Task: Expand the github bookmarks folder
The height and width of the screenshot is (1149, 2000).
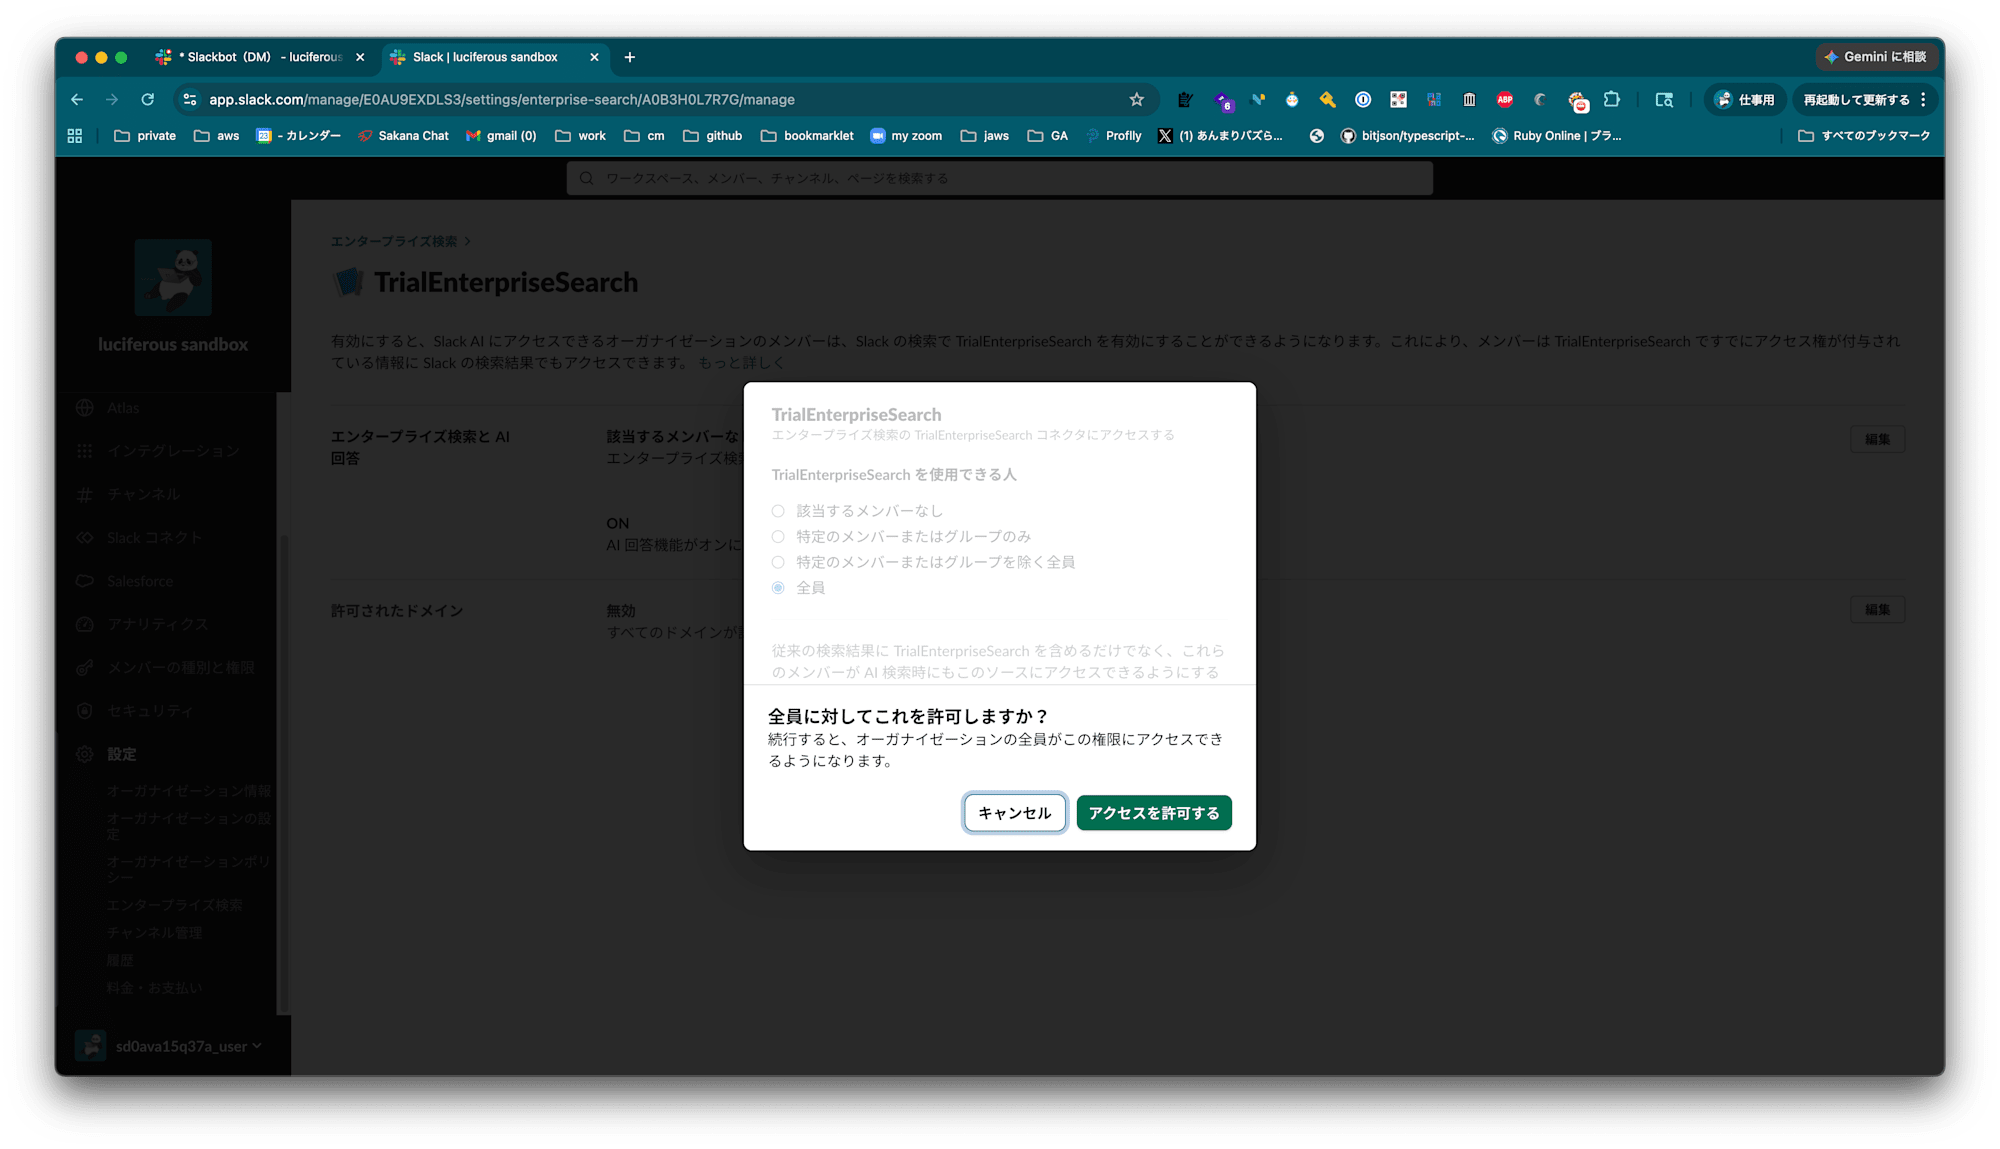Action: [x=712, y=136]
